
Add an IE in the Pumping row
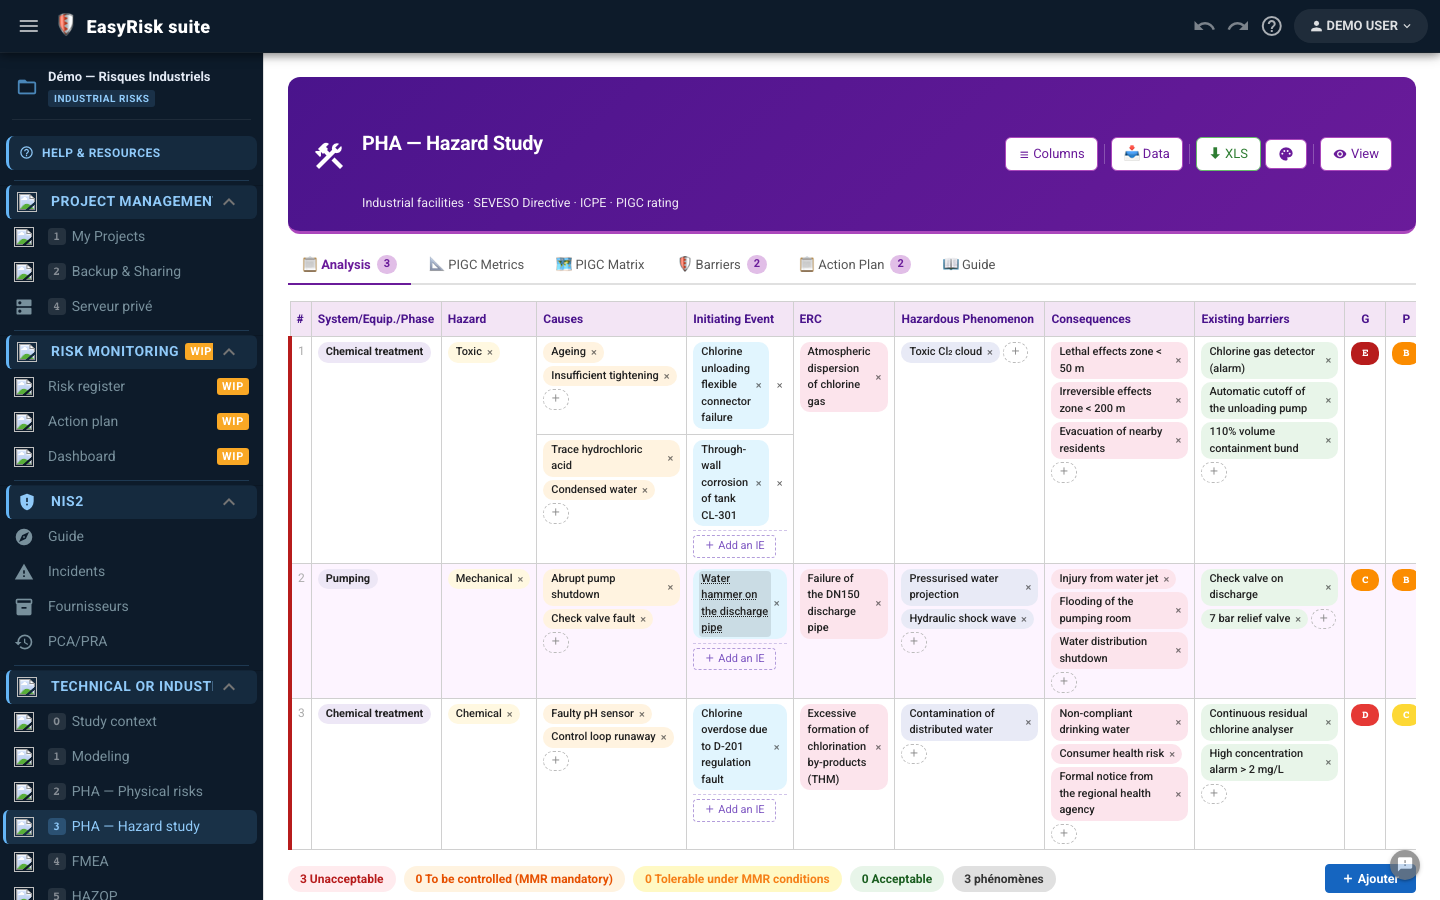(x=734, y=659)
